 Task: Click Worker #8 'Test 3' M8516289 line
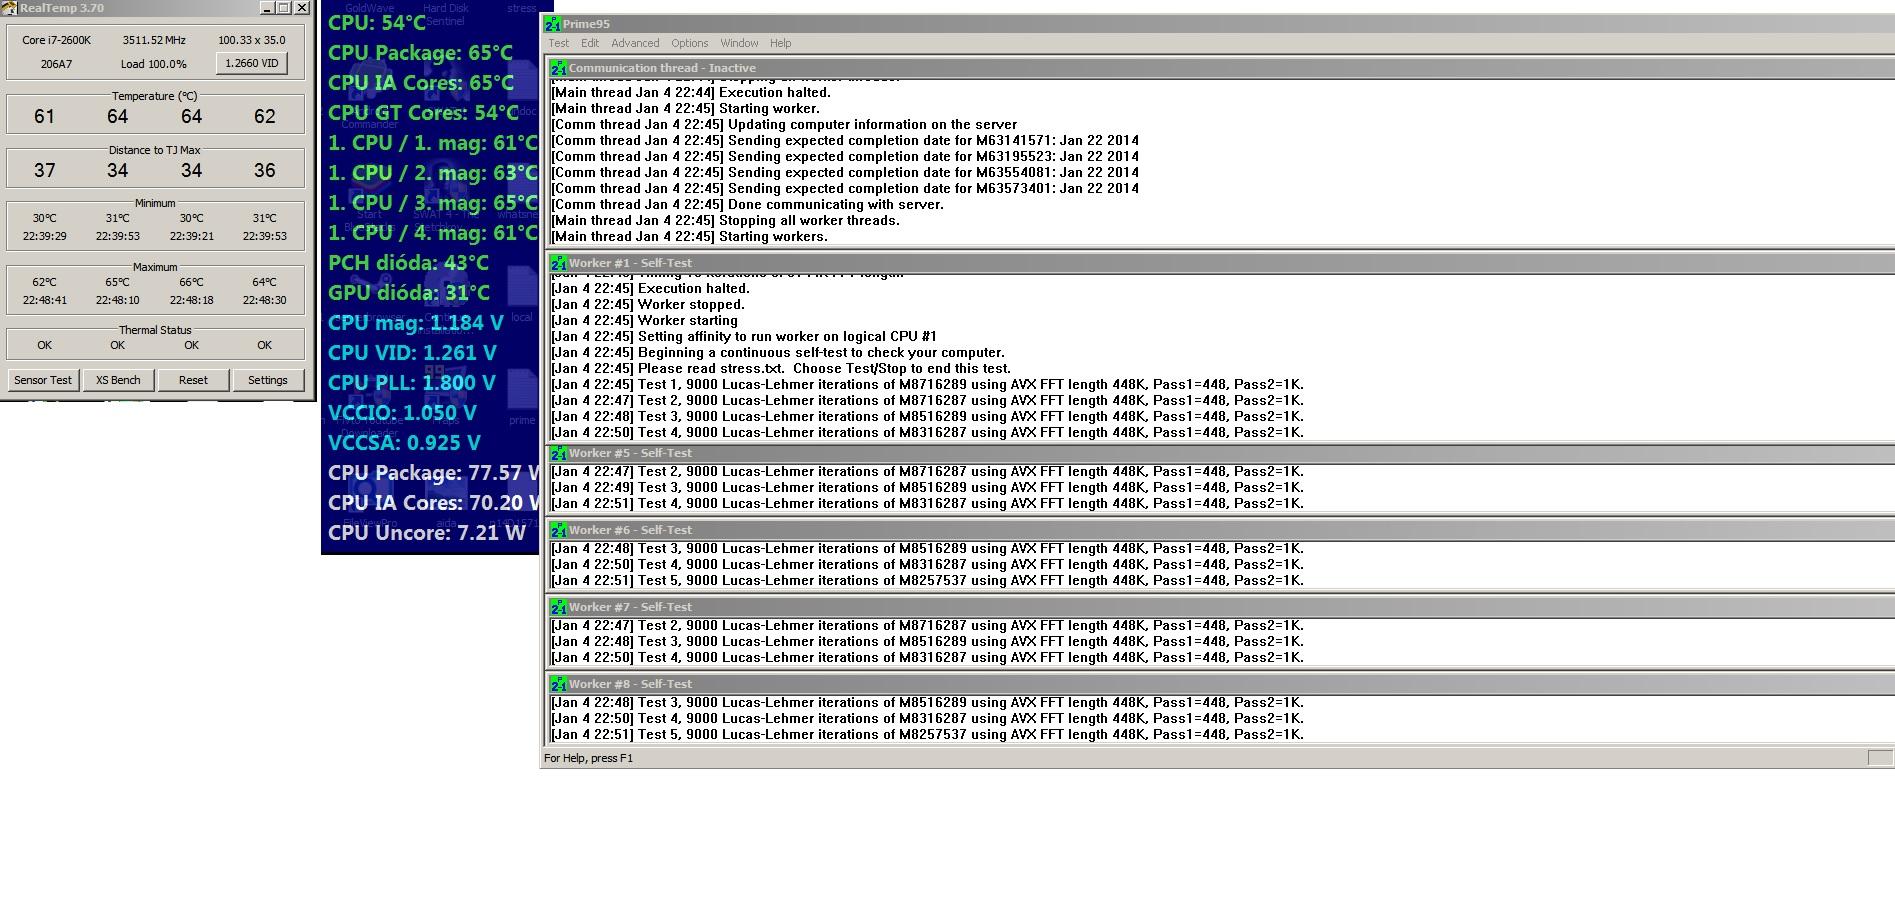927,703
